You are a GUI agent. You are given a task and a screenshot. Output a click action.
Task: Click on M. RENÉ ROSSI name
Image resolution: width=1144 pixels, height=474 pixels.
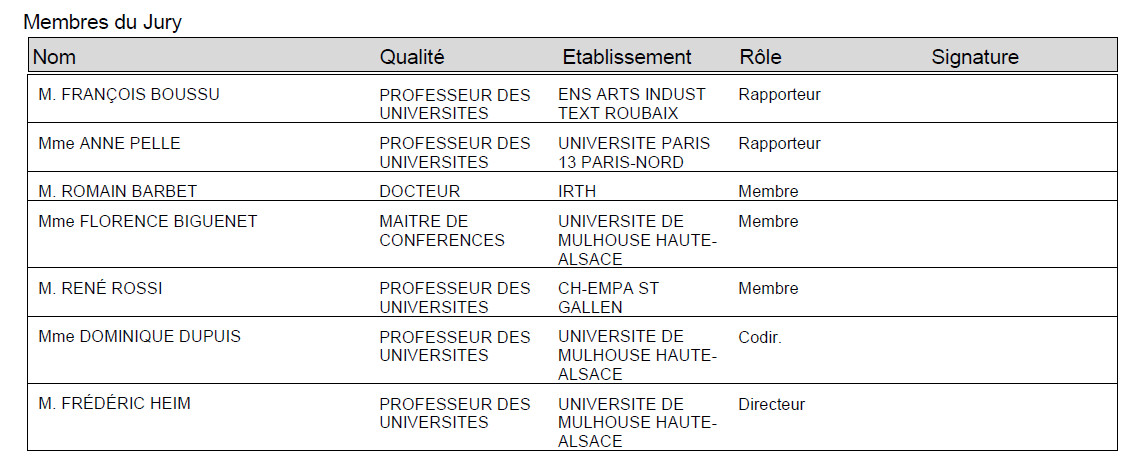pos(100,289)
